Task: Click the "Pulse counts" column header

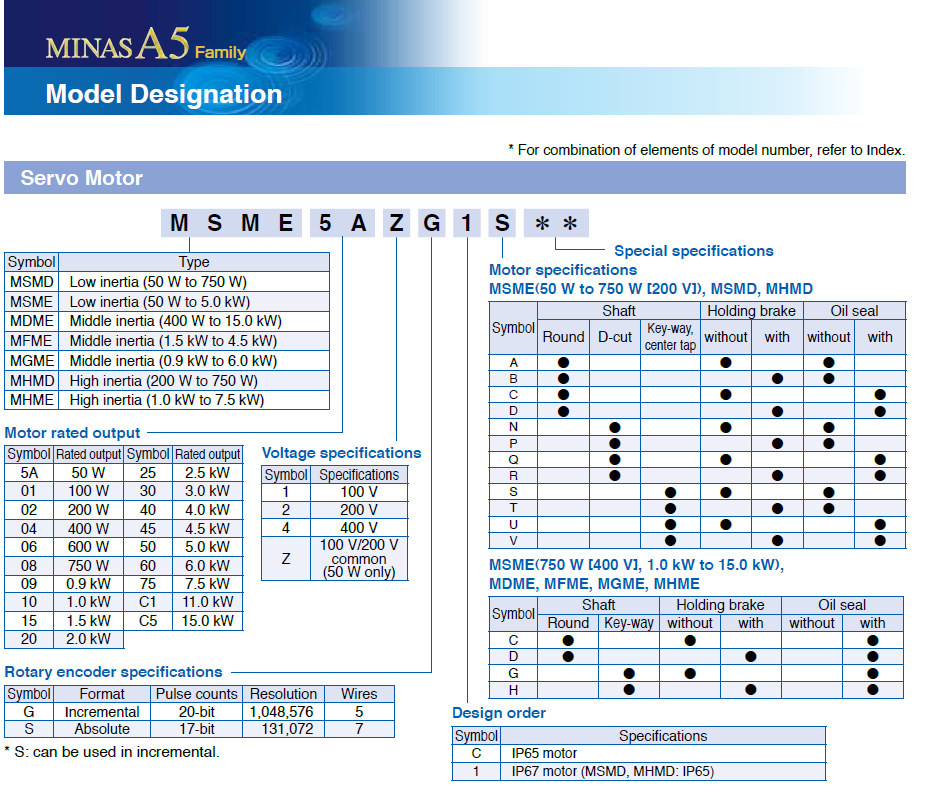Action: point(197,694)
